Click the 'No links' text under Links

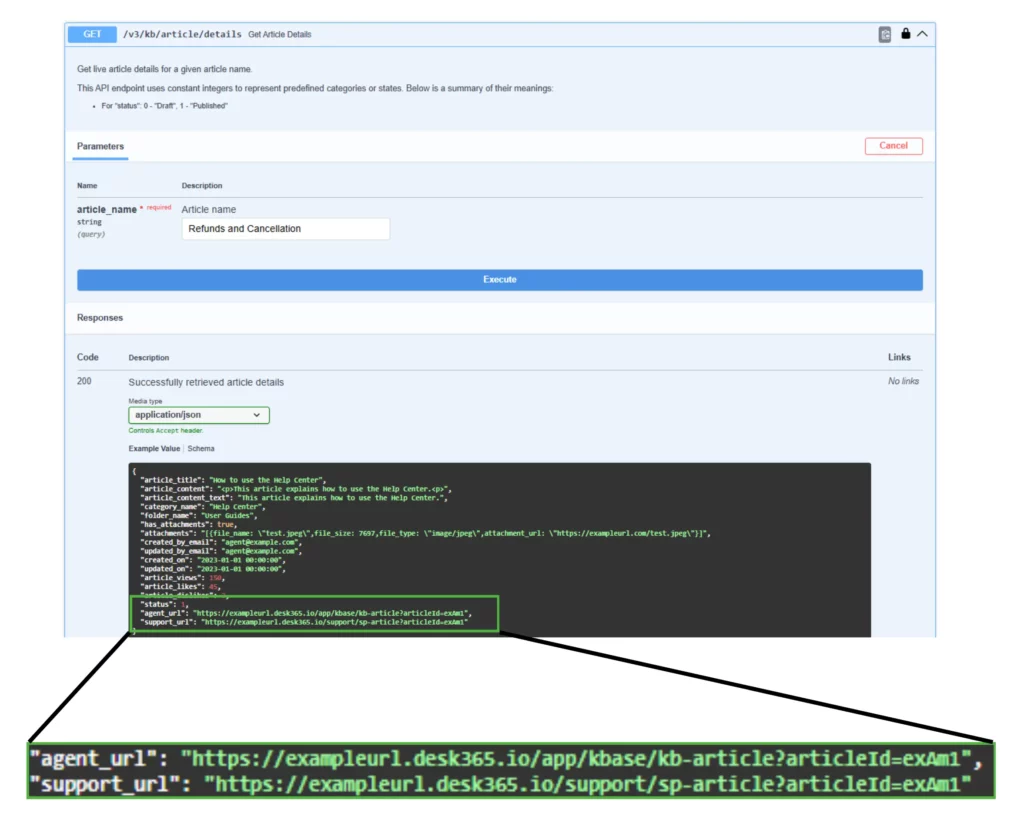point(903,381)
